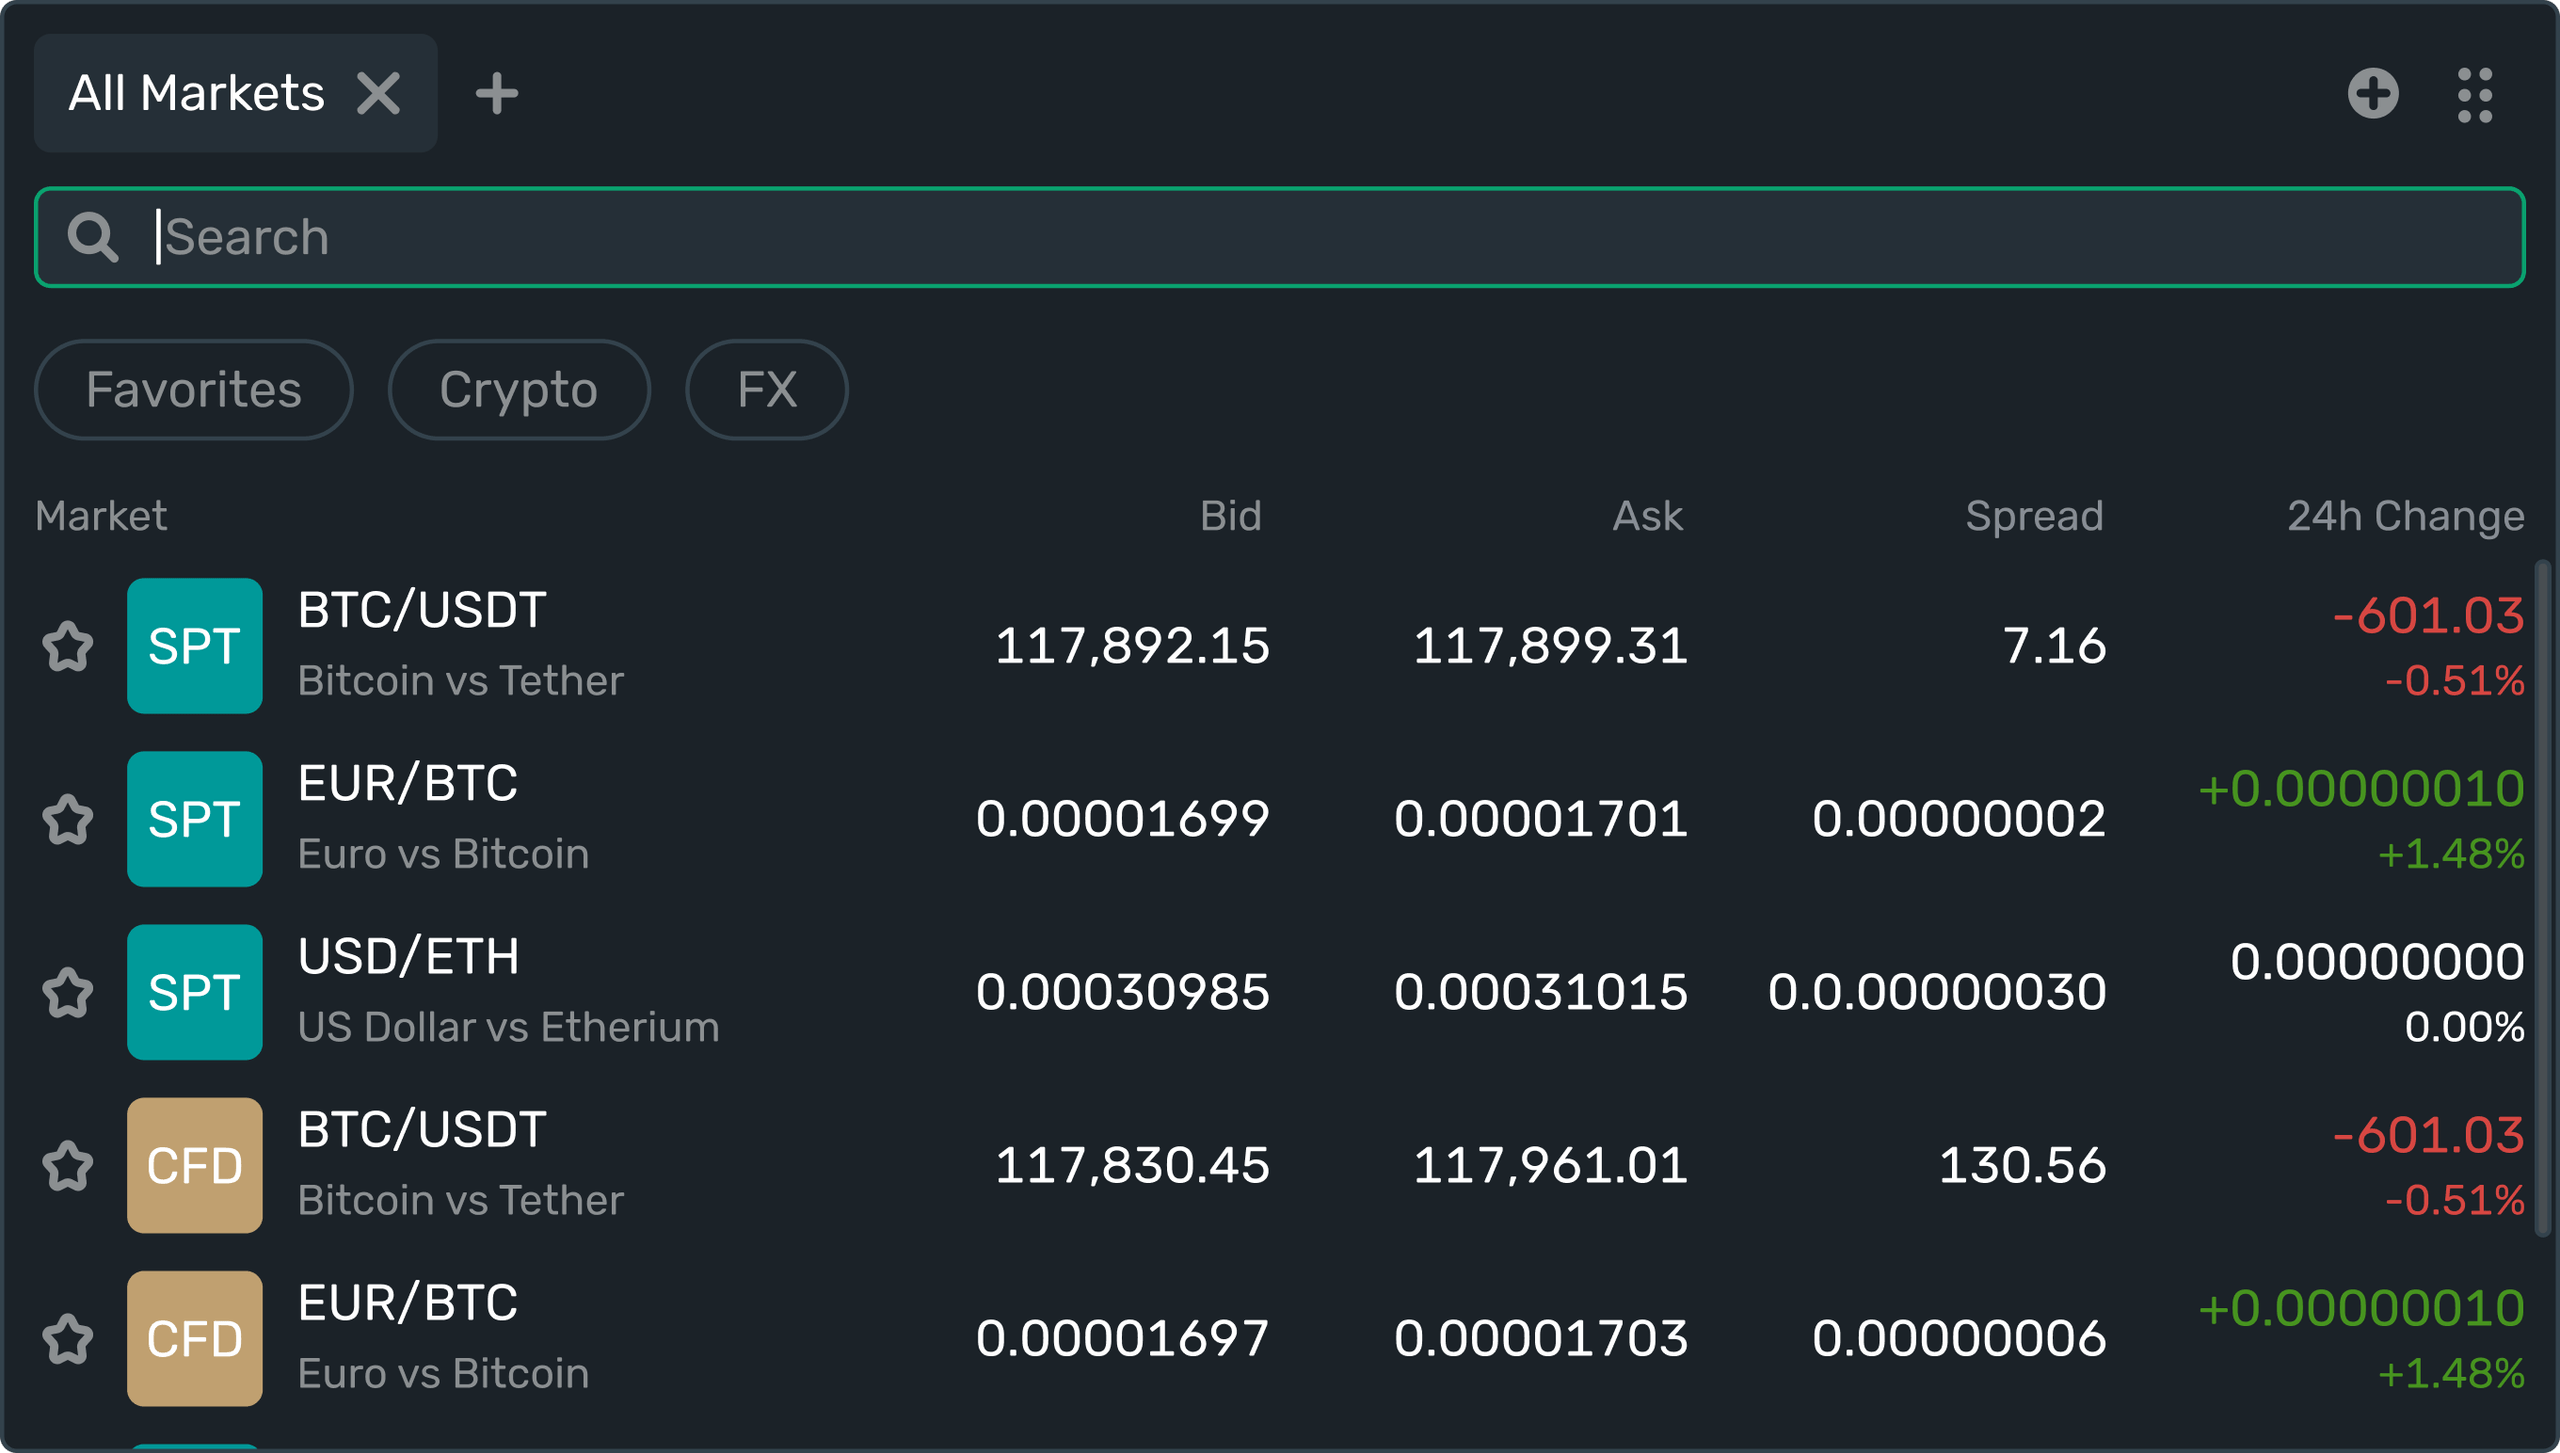Image resolution: width=2560 pixels, height=1453 pixels.
Task: Click the ask value 0.00001703
Action: 1540,1338
